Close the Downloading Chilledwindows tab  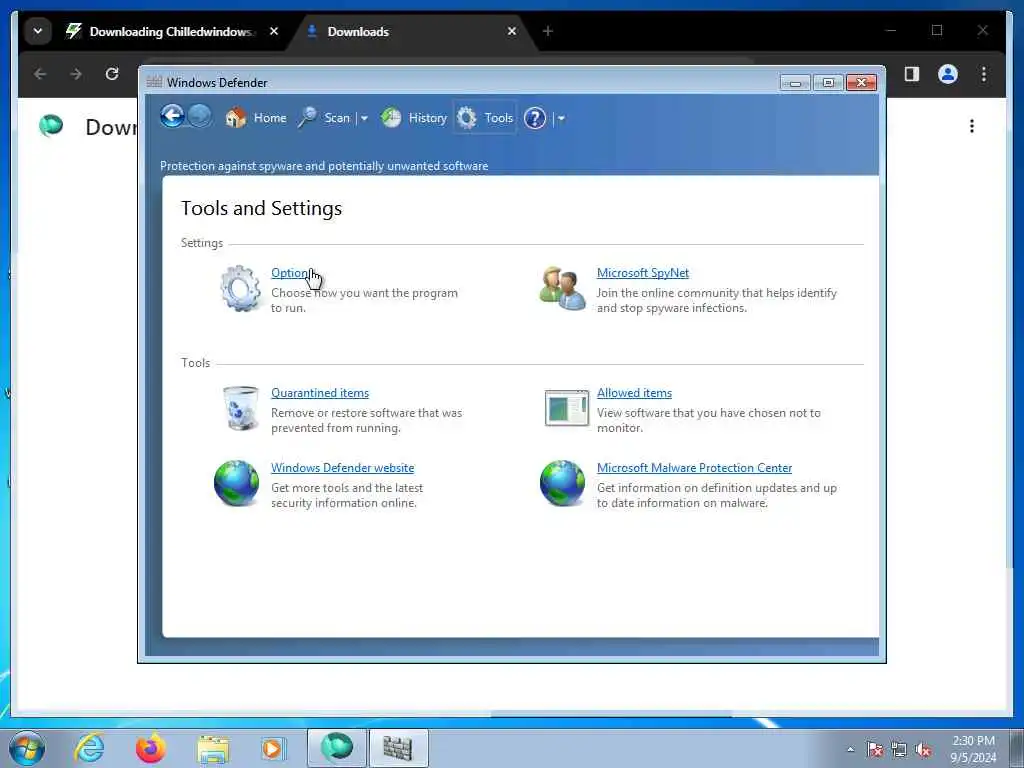click(x=274, y=31)
